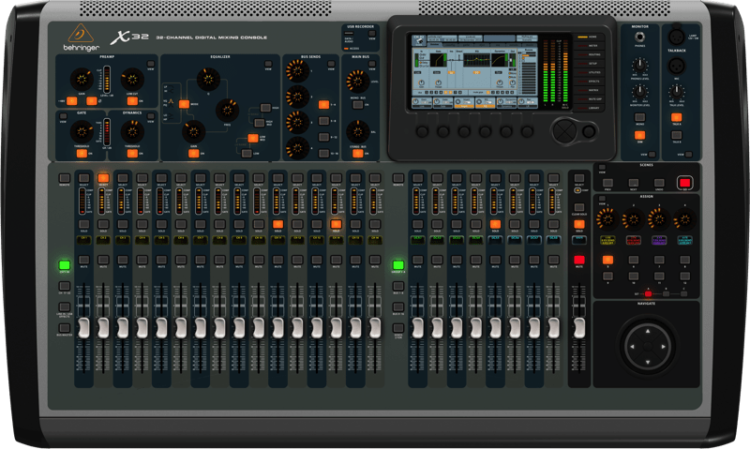
Task: Toggle the MONO BUS ON button
Action: click(x=357, y=104)
